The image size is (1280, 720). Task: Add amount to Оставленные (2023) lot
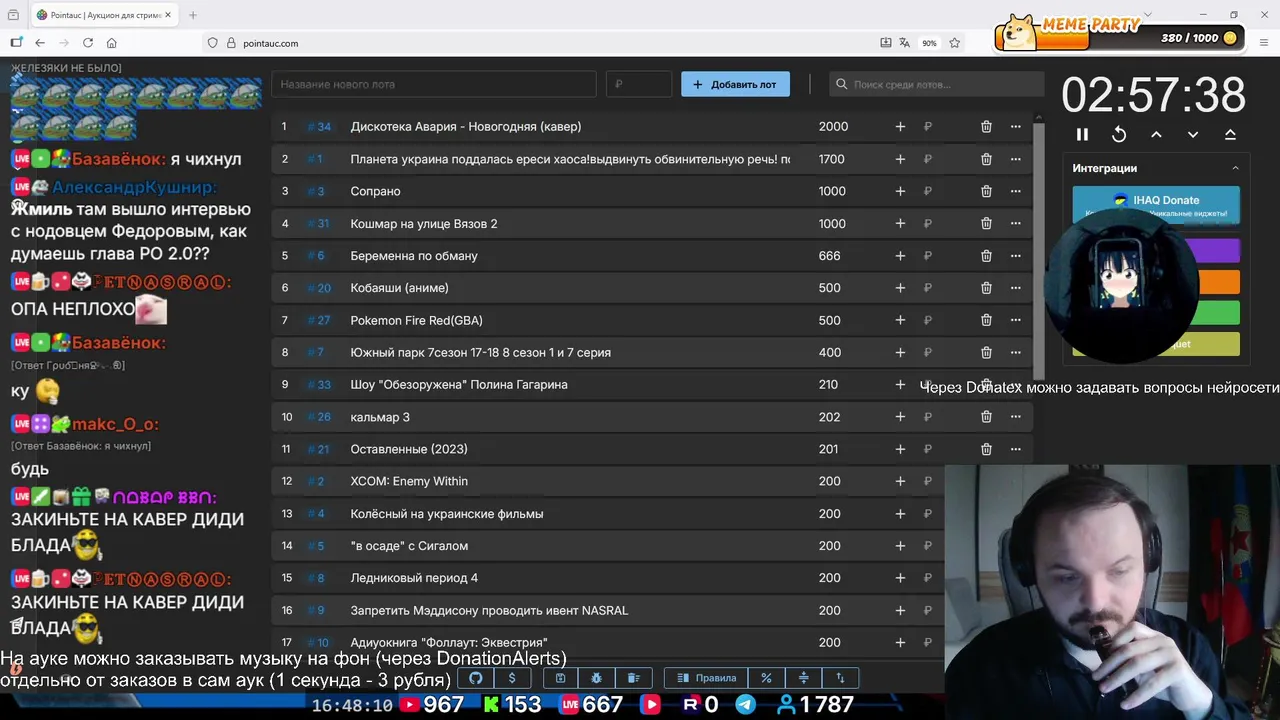[x=900, y=449]
